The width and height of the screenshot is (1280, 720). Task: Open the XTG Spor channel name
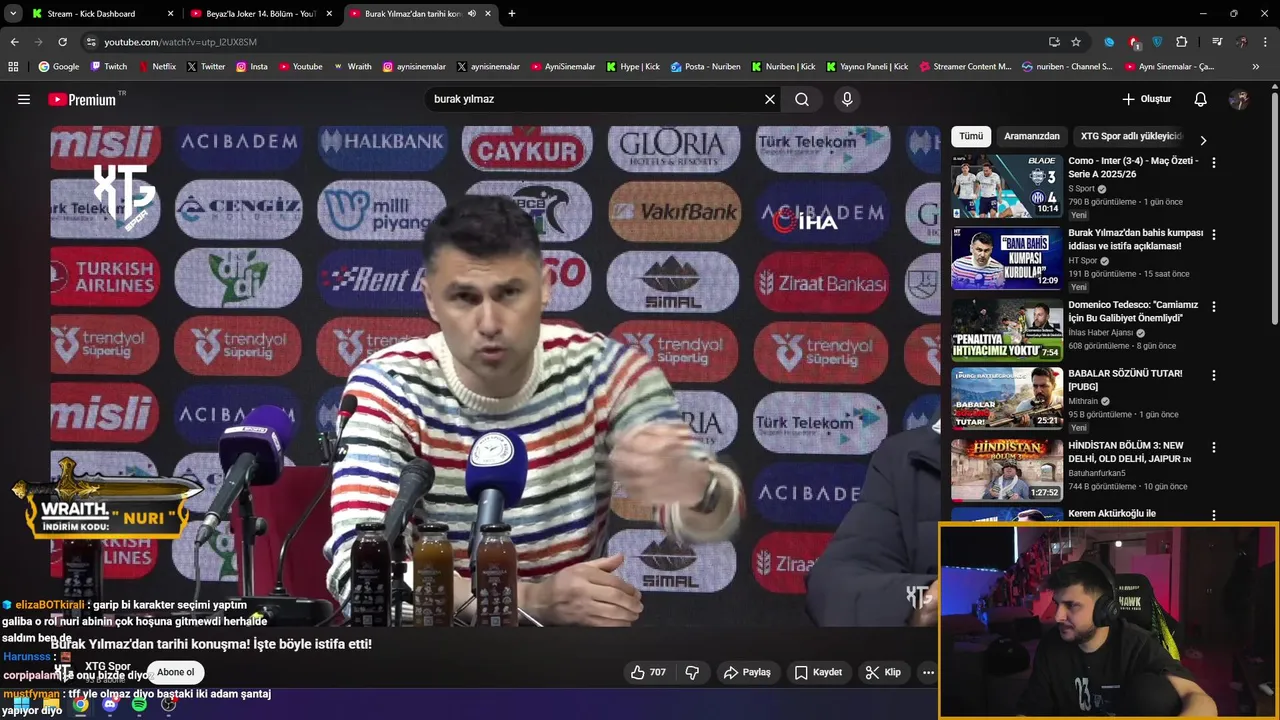(x=107, y=666)
